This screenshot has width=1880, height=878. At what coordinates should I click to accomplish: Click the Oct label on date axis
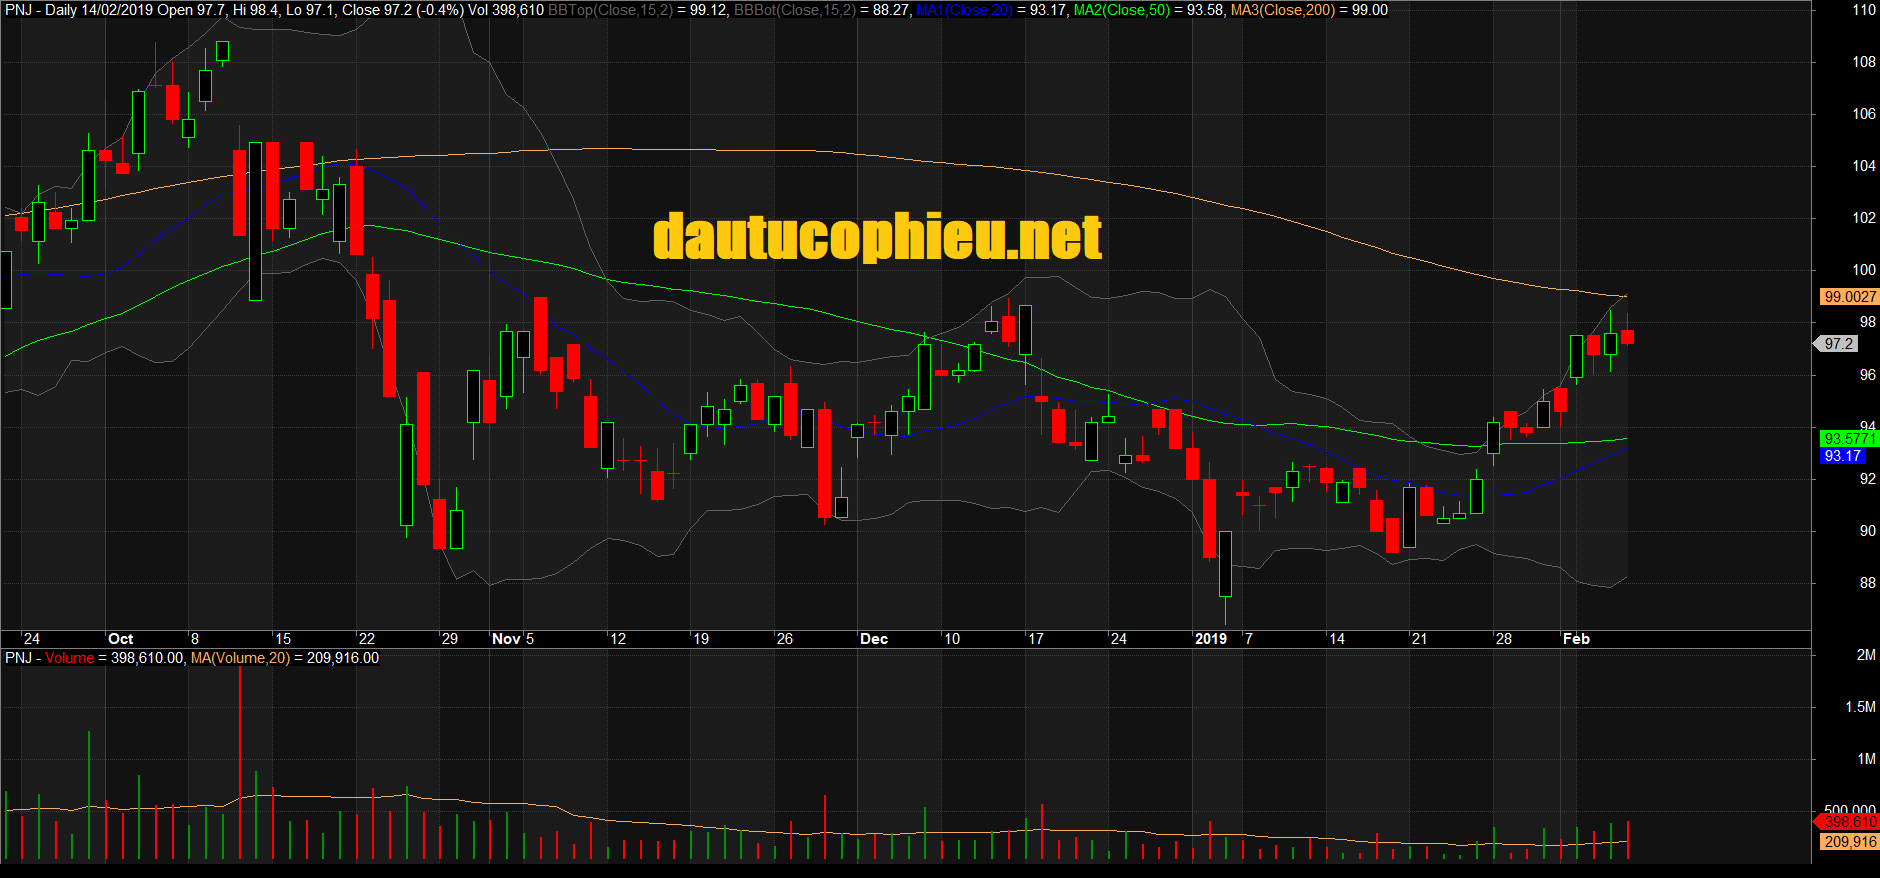tap(120, 639)
